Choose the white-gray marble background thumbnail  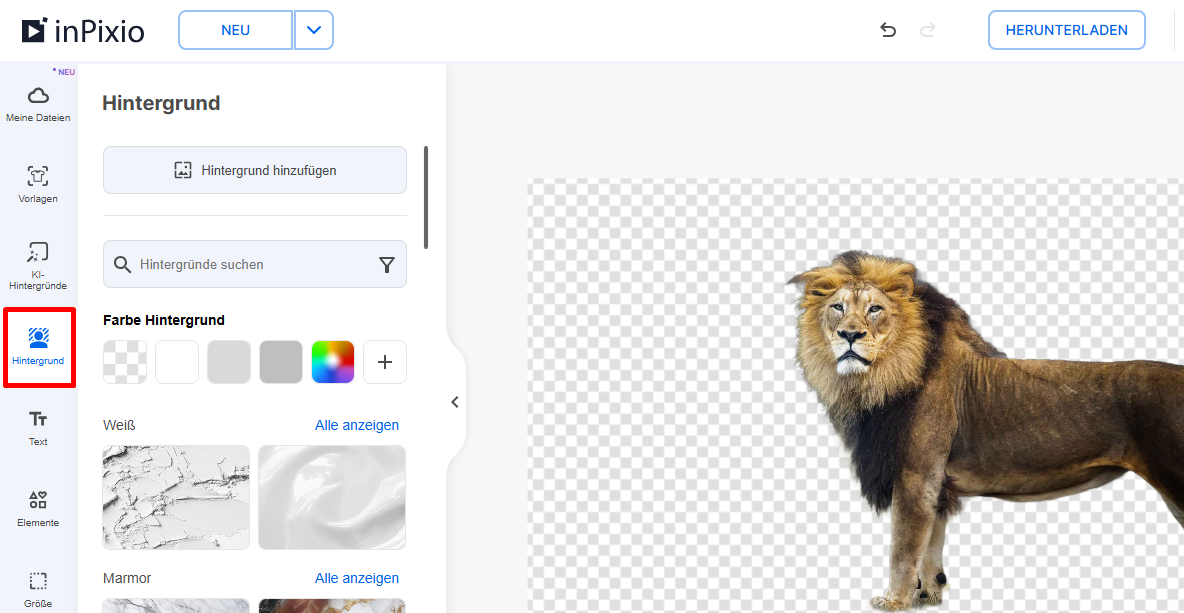[176, 605]
